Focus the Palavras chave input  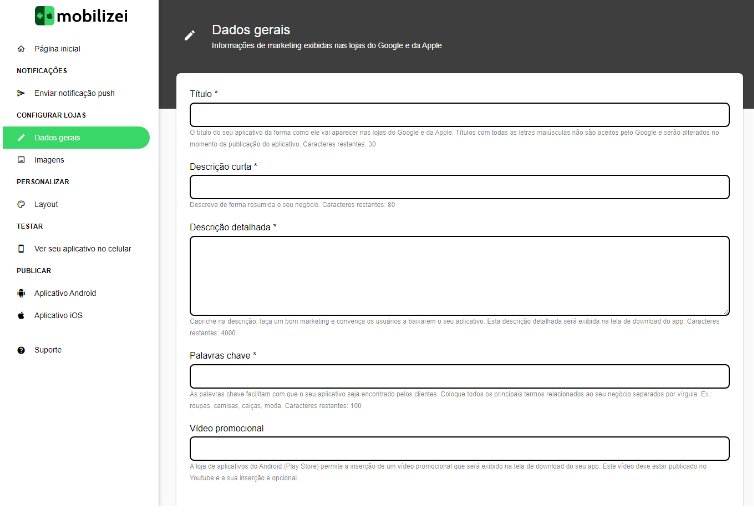pos(460,376)
